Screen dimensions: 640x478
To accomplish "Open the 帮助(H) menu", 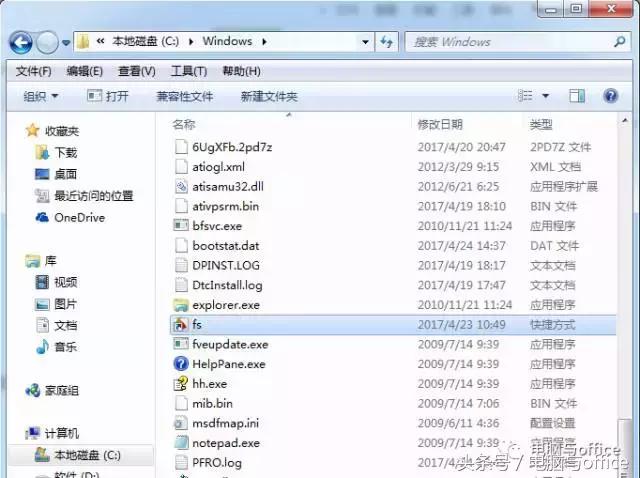I will tap(241, 71).
